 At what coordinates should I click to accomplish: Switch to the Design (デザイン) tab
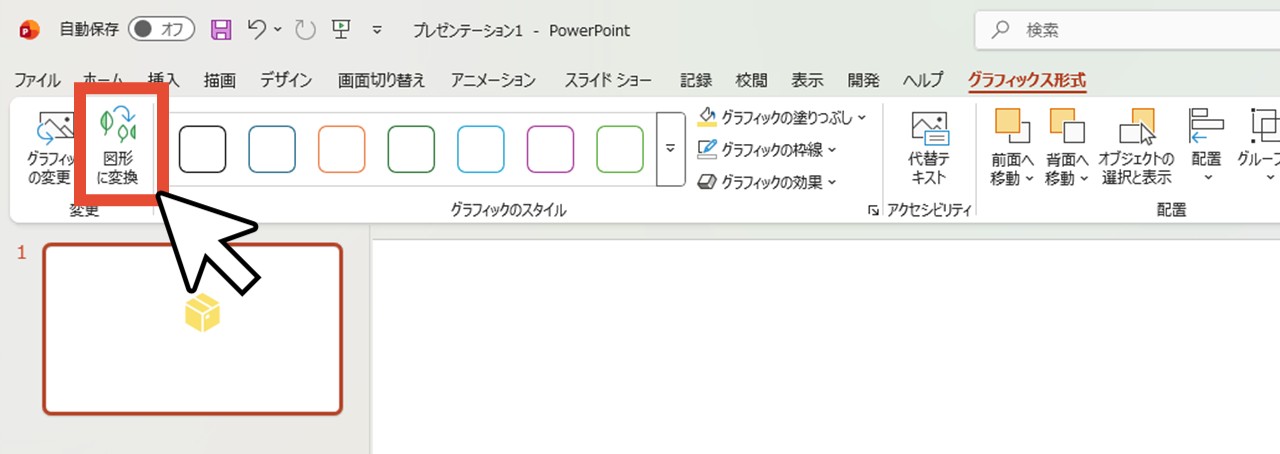286,80
